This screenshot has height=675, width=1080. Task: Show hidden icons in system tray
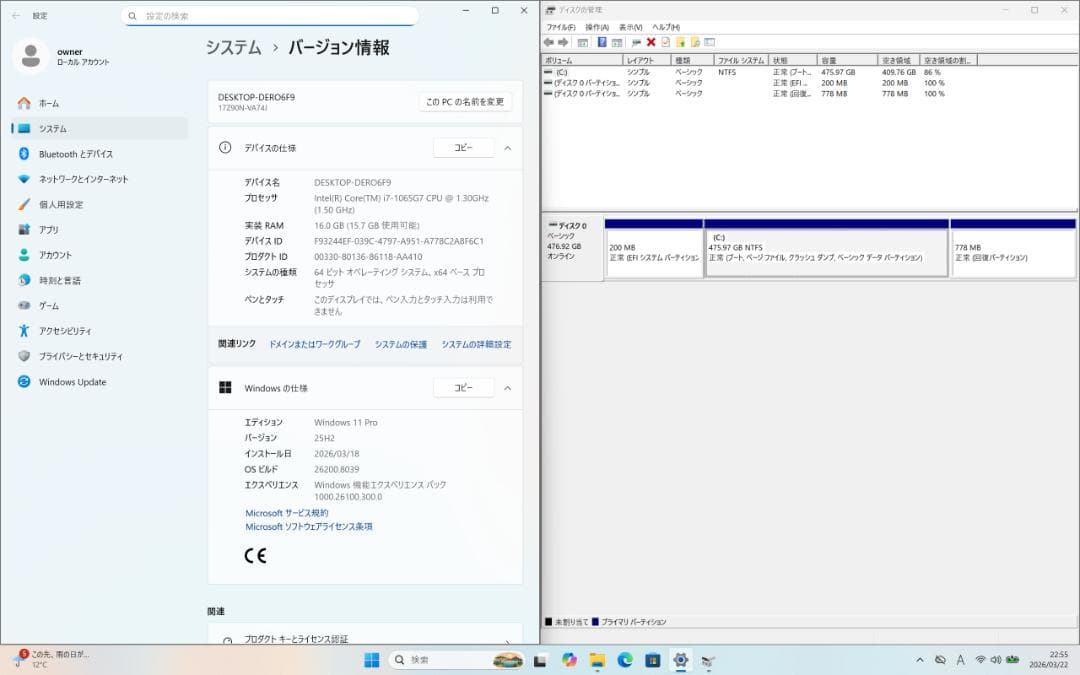pyautogui.click(x=920, y=660)
